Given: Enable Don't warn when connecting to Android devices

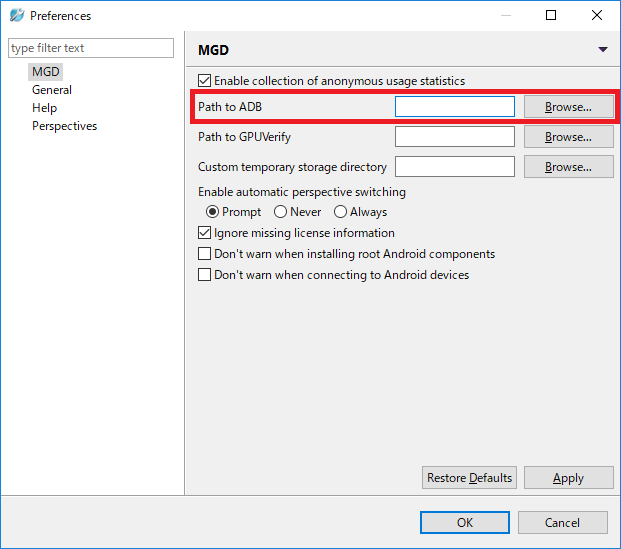Looking at the screenshot, I should 204,275.
